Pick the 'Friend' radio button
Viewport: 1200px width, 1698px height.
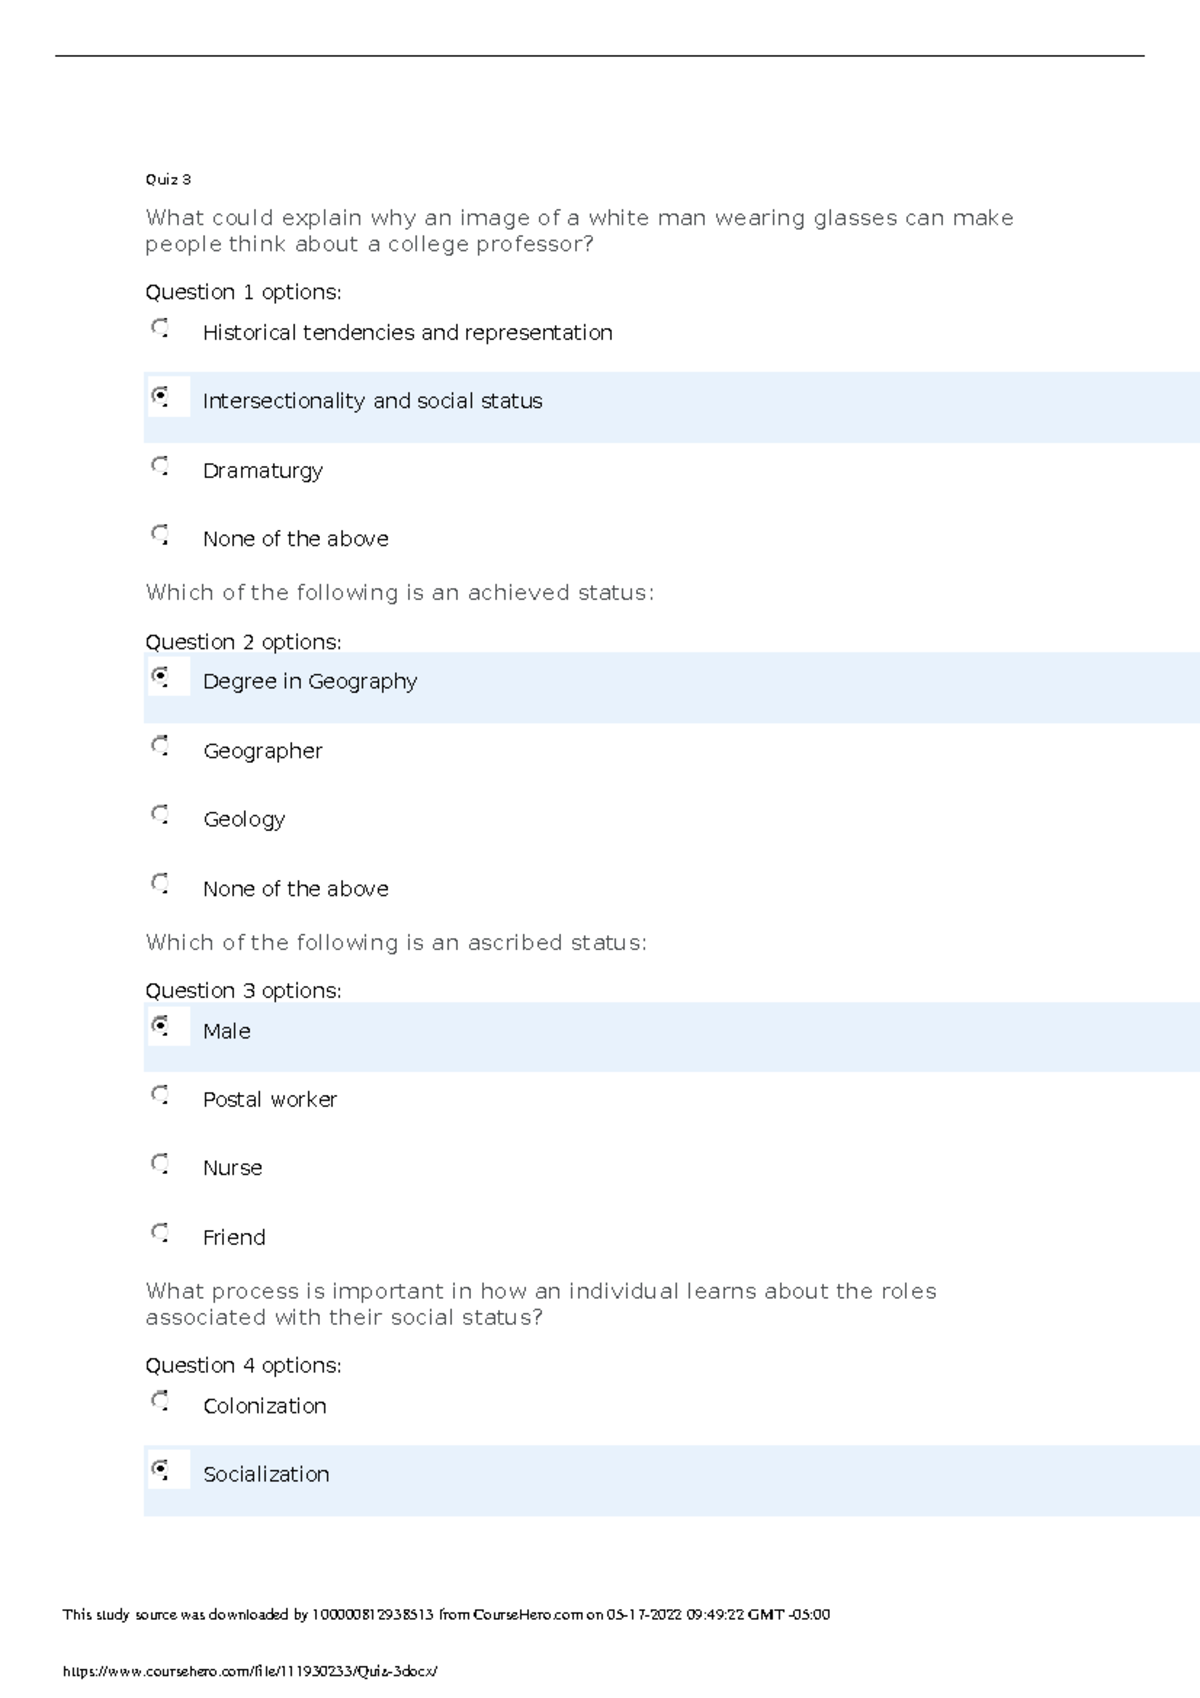click(160, 1233)
